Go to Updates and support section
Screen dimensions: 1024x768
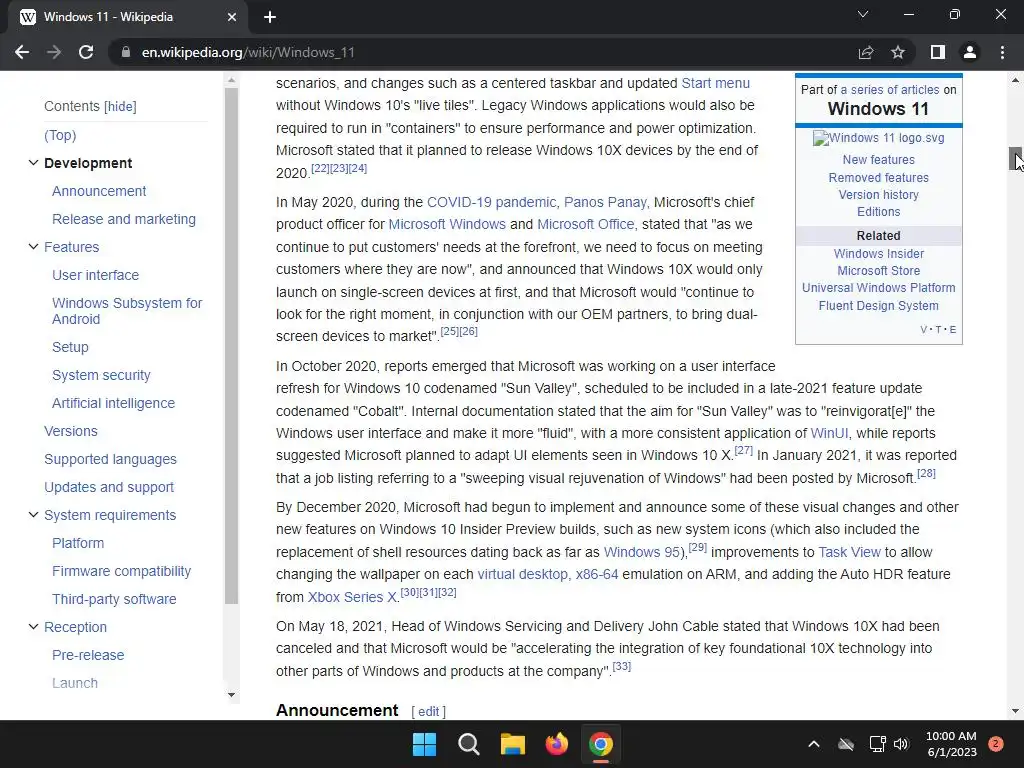[109, 488]
